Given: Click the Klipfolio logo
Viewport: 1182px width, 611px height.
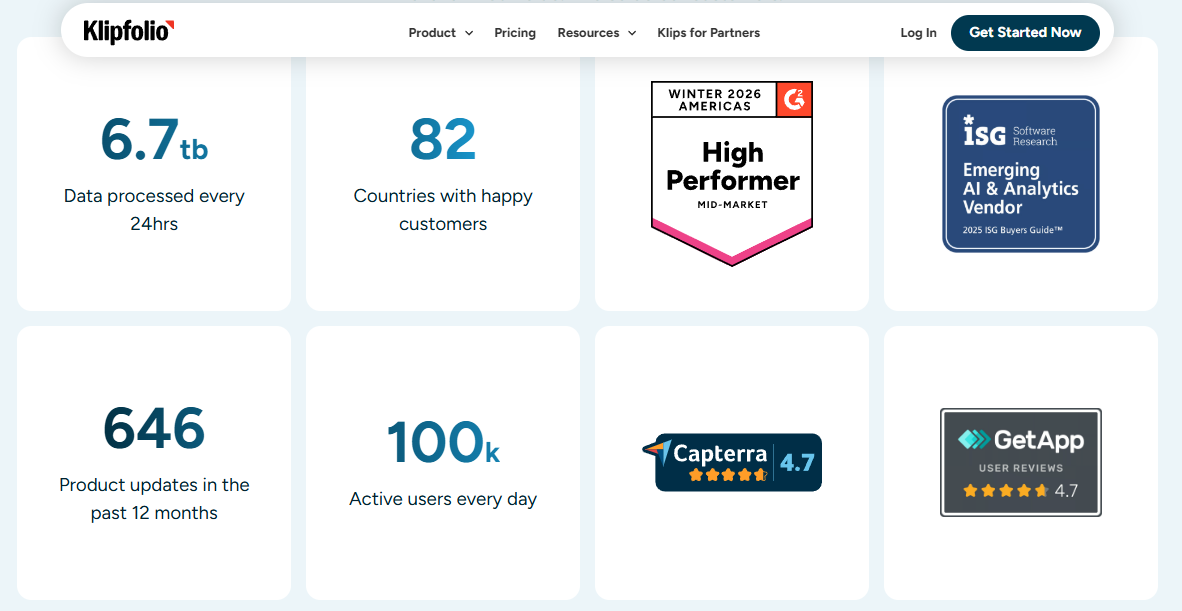Looking at the screenshot, I should [129, 32].
